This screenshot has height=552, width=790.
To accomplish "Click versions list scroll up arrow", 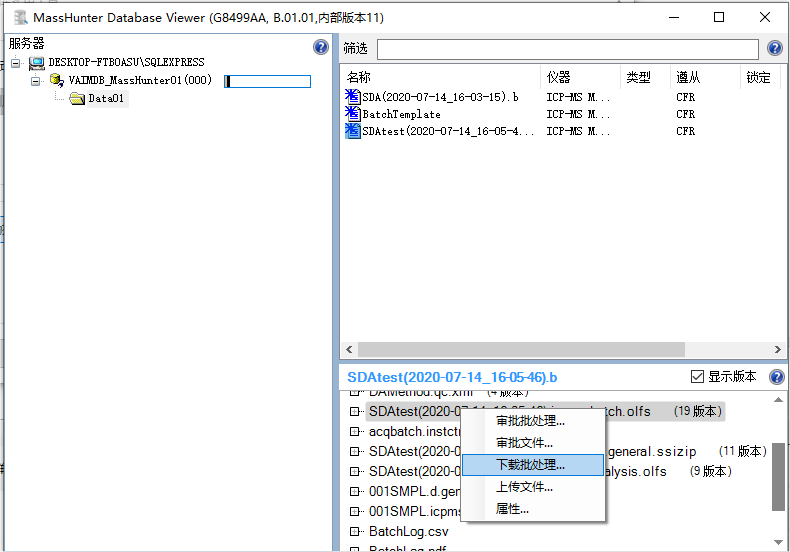I will (x=778, y=400).
